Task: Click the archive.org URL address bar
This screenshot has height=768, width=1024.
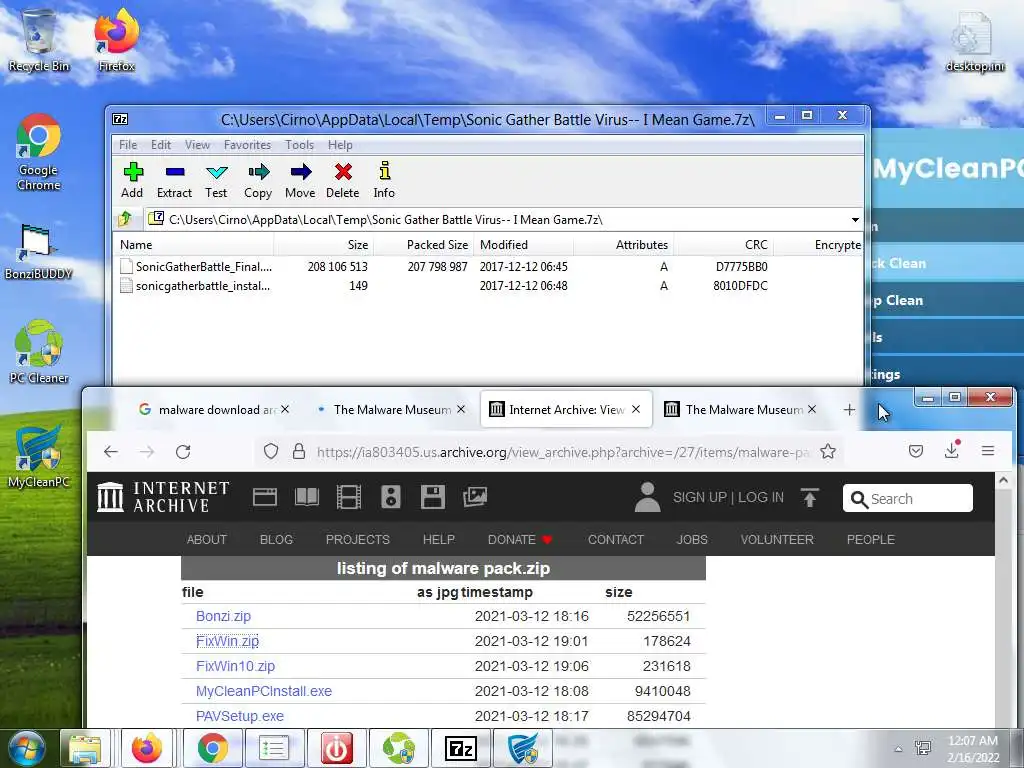Action: pos(563,452)
